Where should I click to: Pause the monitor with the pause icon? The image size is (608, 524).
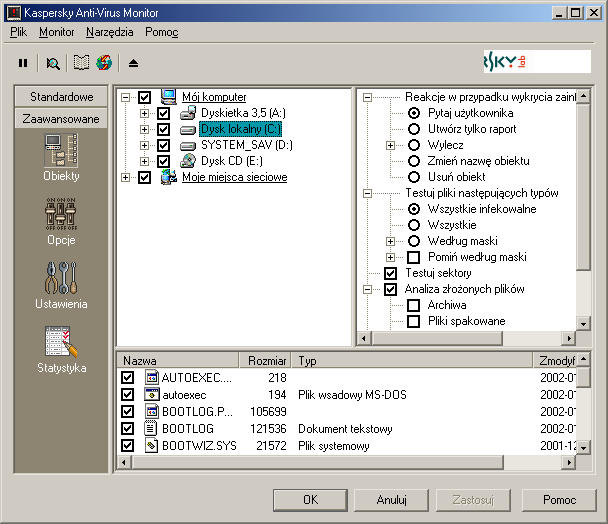[23, 63]
